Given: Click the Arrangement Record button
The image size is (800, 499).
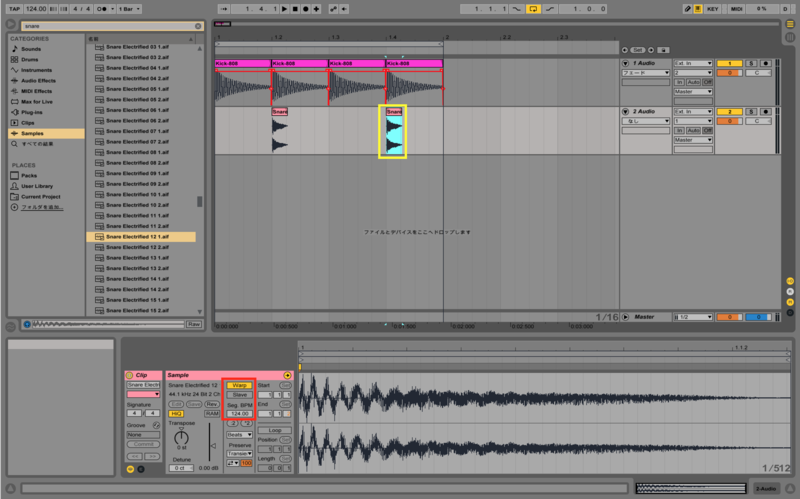Looking at the screenshot, I should pos(306,9).
